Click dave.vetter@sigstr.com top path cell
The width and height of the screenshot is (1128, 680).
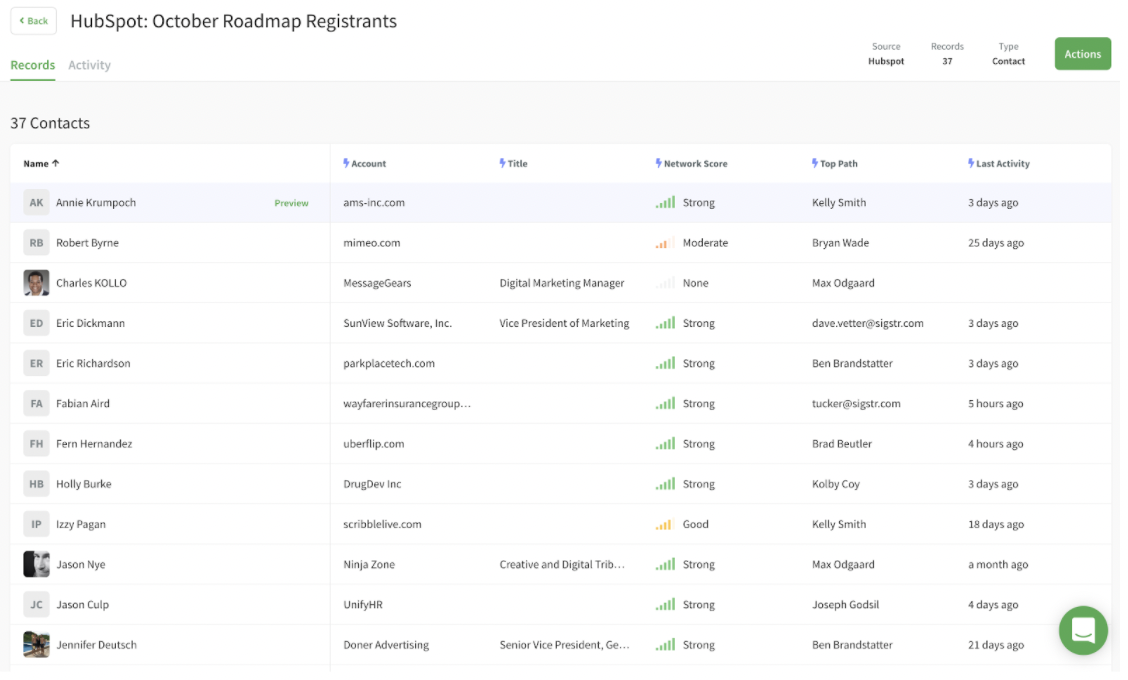coord(868,323)
